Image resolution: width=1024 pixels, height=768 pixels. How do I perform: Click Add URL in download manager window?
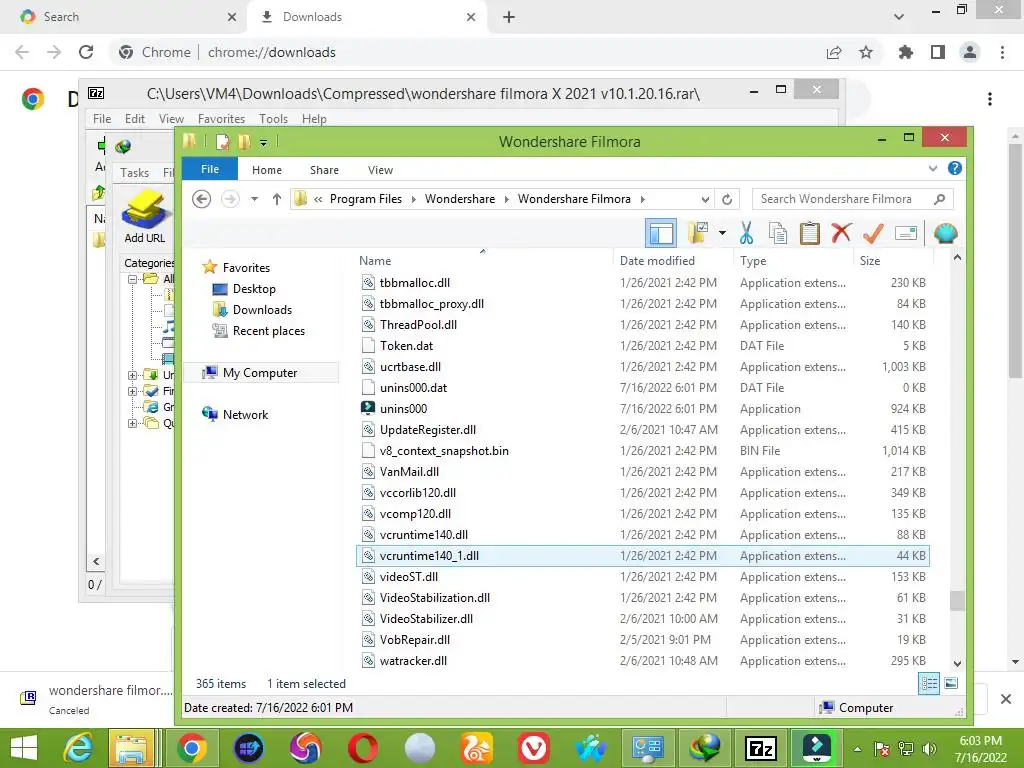[x=145, y=217]
